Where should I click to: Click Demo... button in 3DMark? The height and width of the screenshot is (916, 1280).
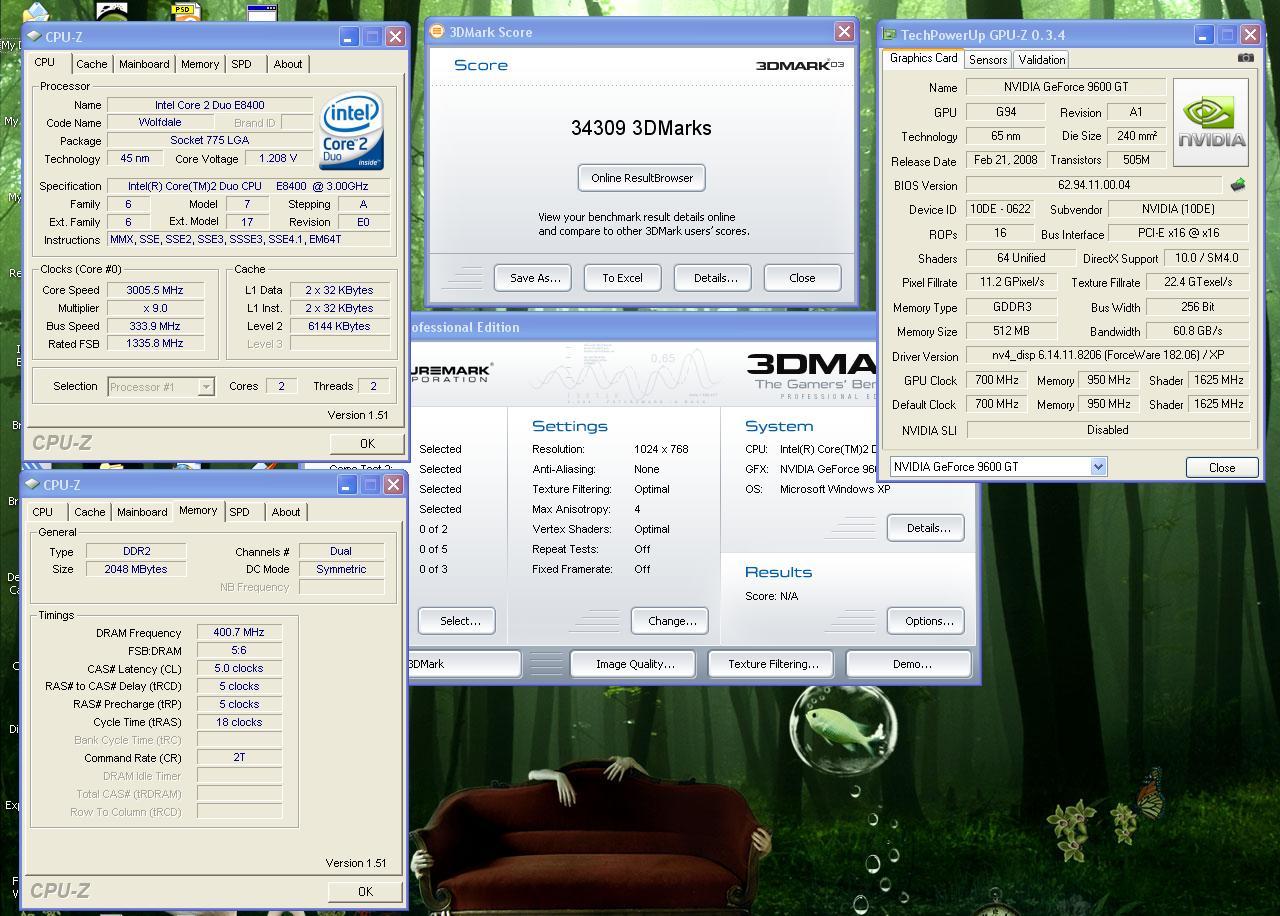pos(911,664)
